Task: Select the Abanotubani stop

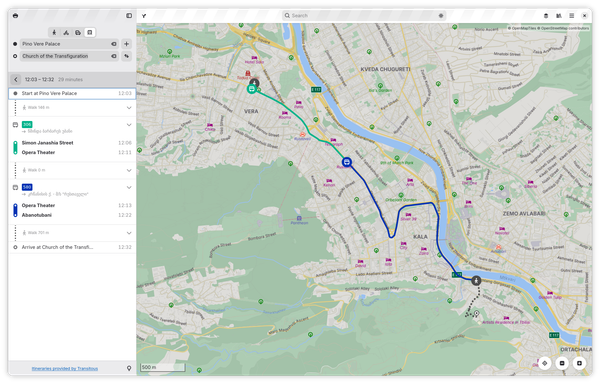Action: (37, 215)
